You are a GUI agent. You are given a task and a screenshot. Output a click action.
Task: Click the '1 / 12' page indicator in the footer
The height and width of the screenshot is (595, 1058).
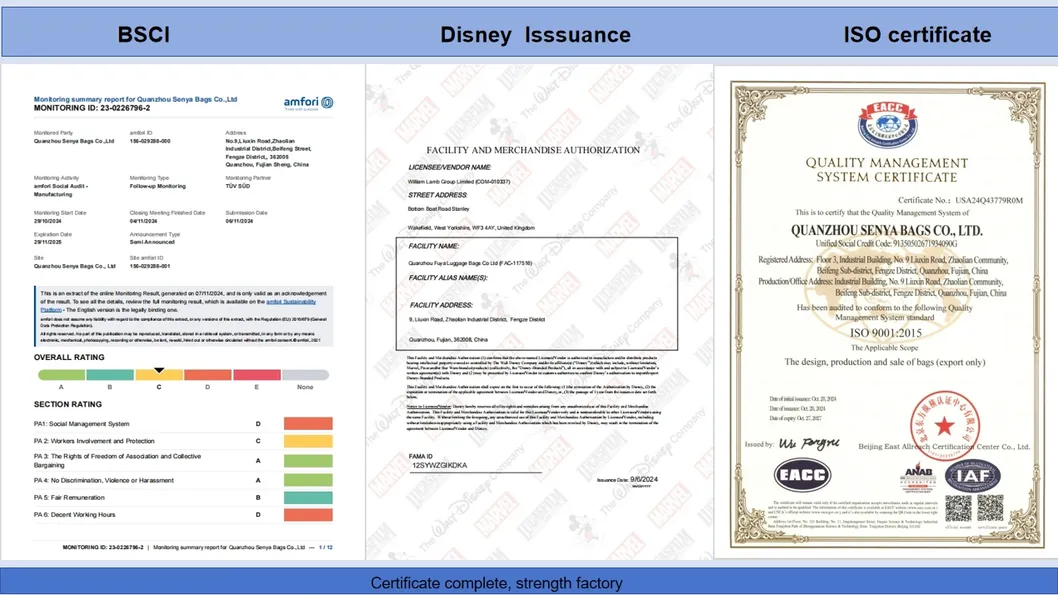pyautogui.click(x=326, y=548)
